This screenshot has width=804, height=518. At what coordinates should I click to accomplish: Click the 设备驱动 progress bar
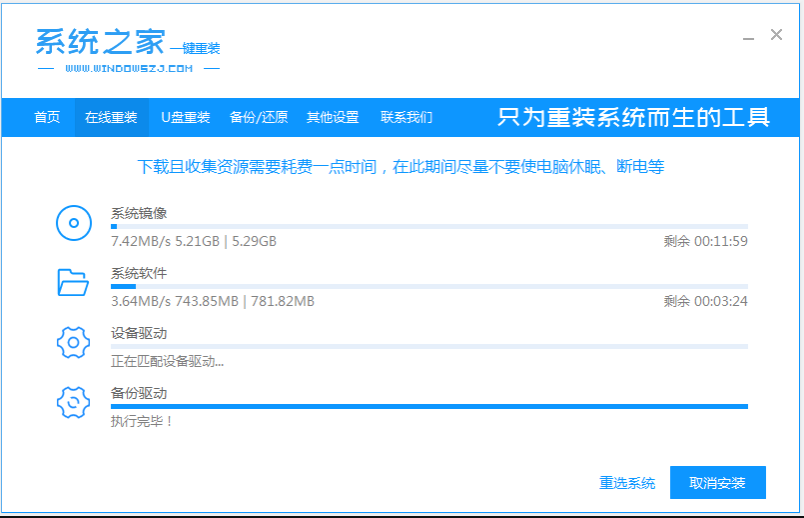point(429,346)
